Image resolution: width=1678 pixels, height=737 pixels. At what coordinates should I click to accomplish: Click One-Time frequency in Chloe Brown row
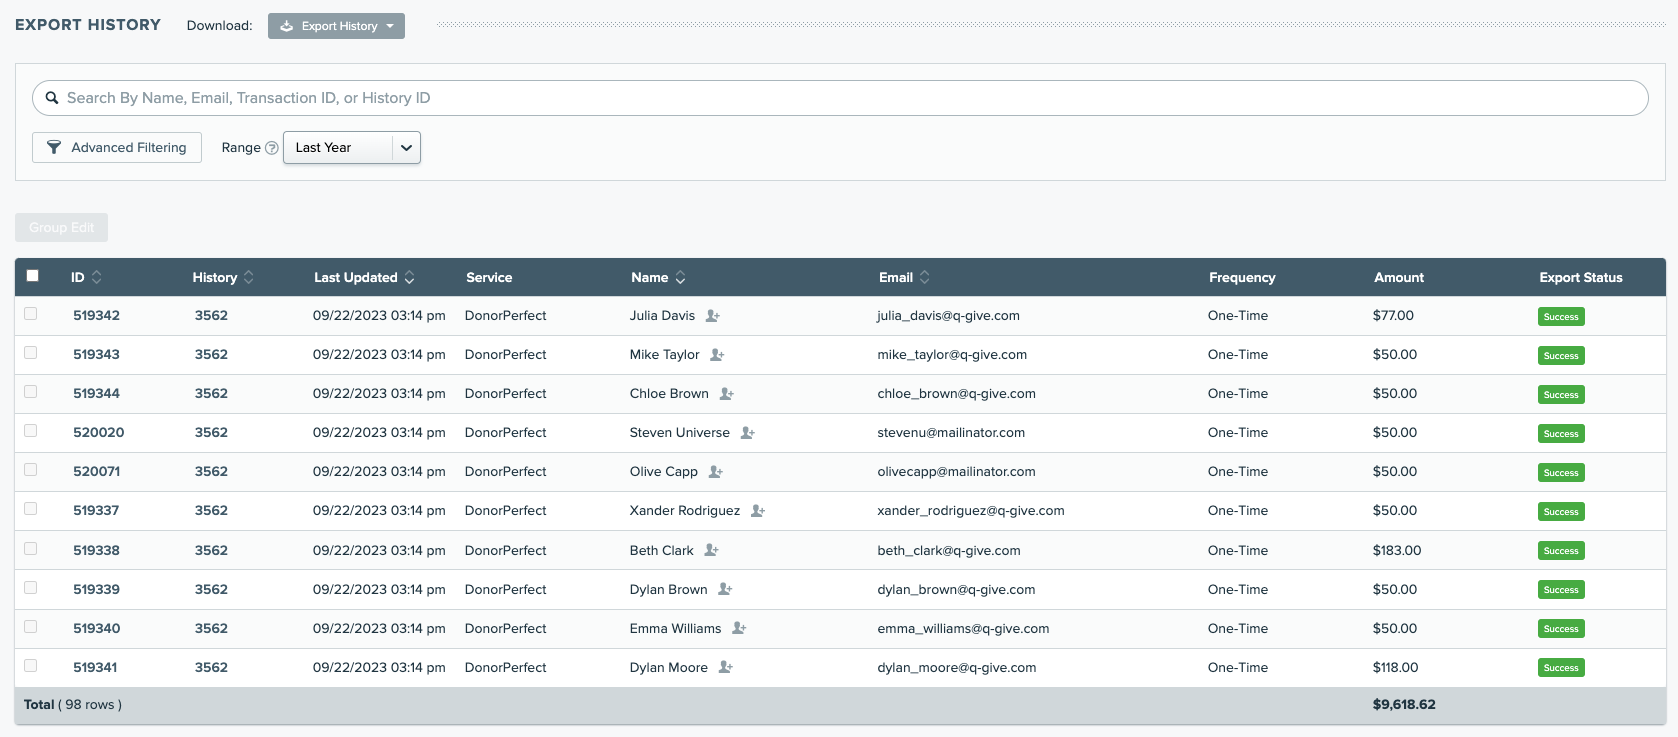coord(1238,394)
